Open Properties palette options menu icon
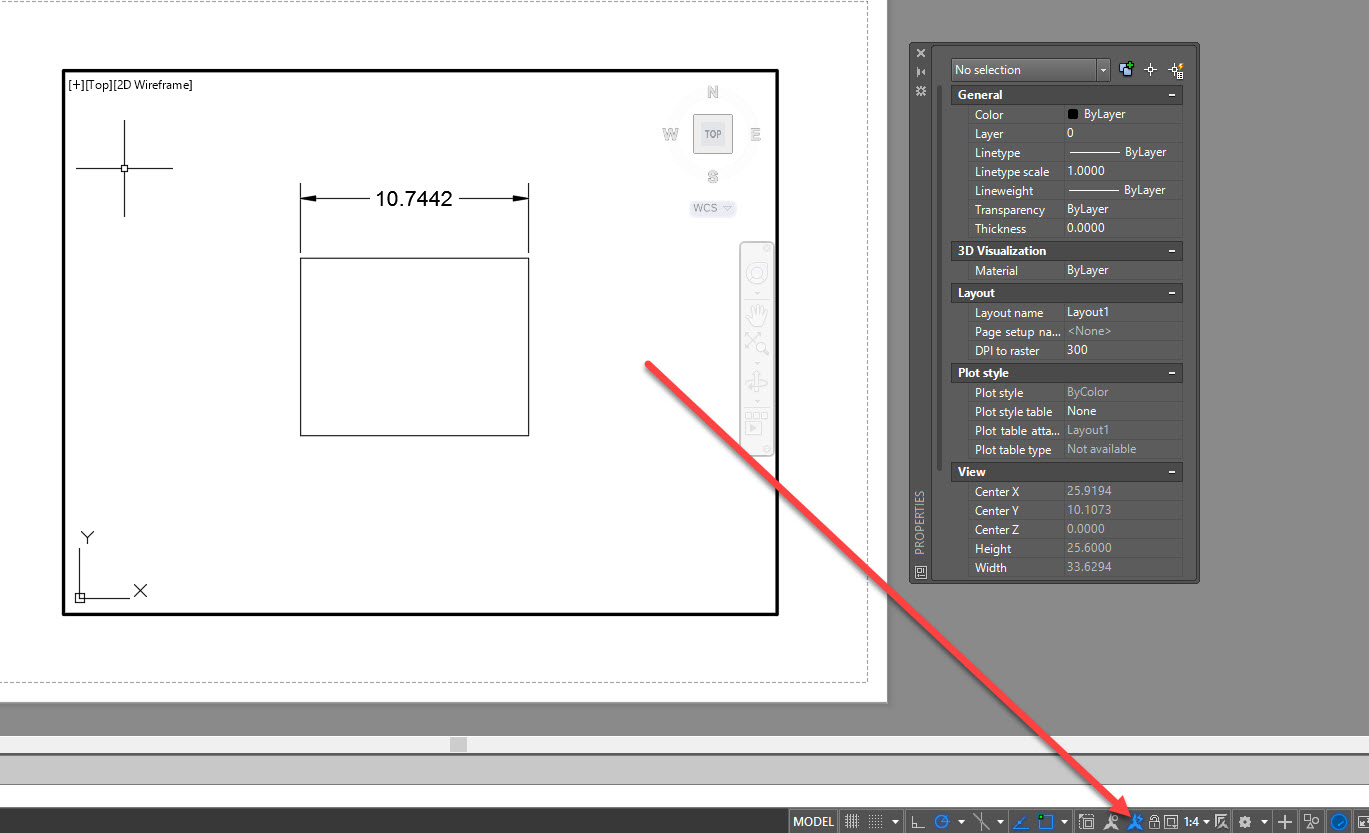This screenshot has height=833, width=1369. click(921, 91)
